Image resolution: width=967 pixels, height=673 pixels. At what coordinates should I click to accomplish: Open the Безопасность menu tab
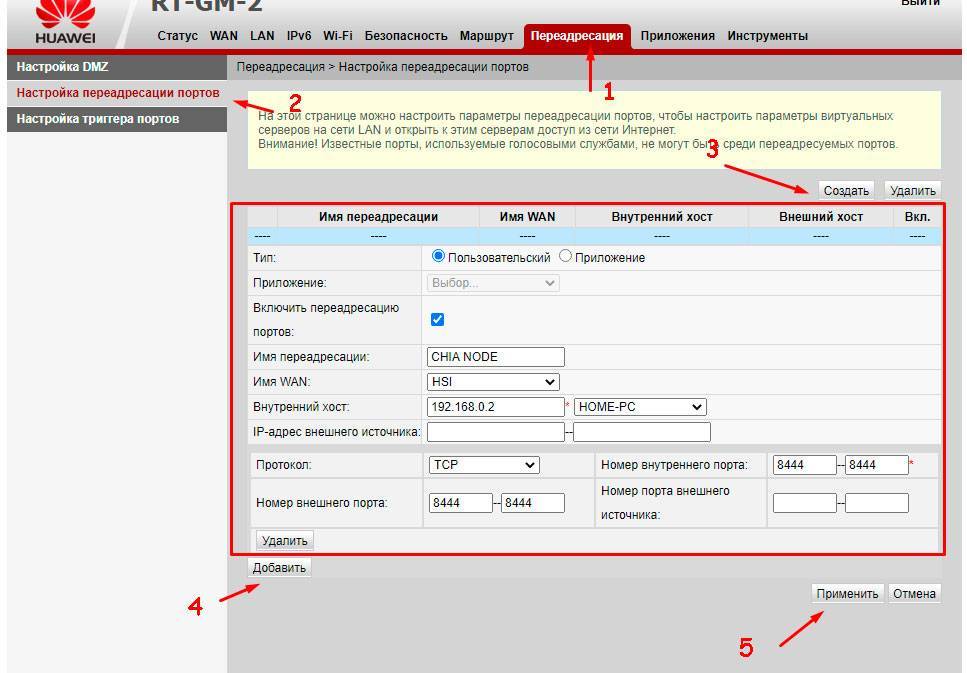click(405, 36)
